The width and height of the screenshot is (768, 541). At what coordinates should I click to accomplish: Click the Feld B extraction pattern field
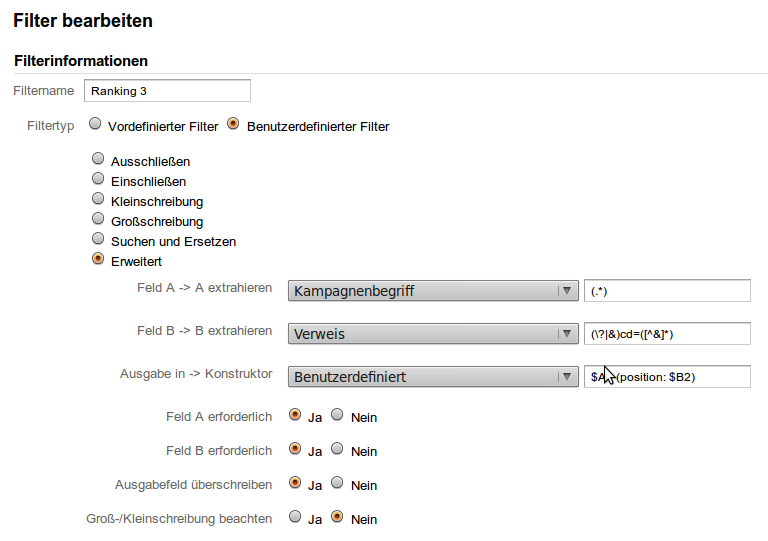[667, 334]
